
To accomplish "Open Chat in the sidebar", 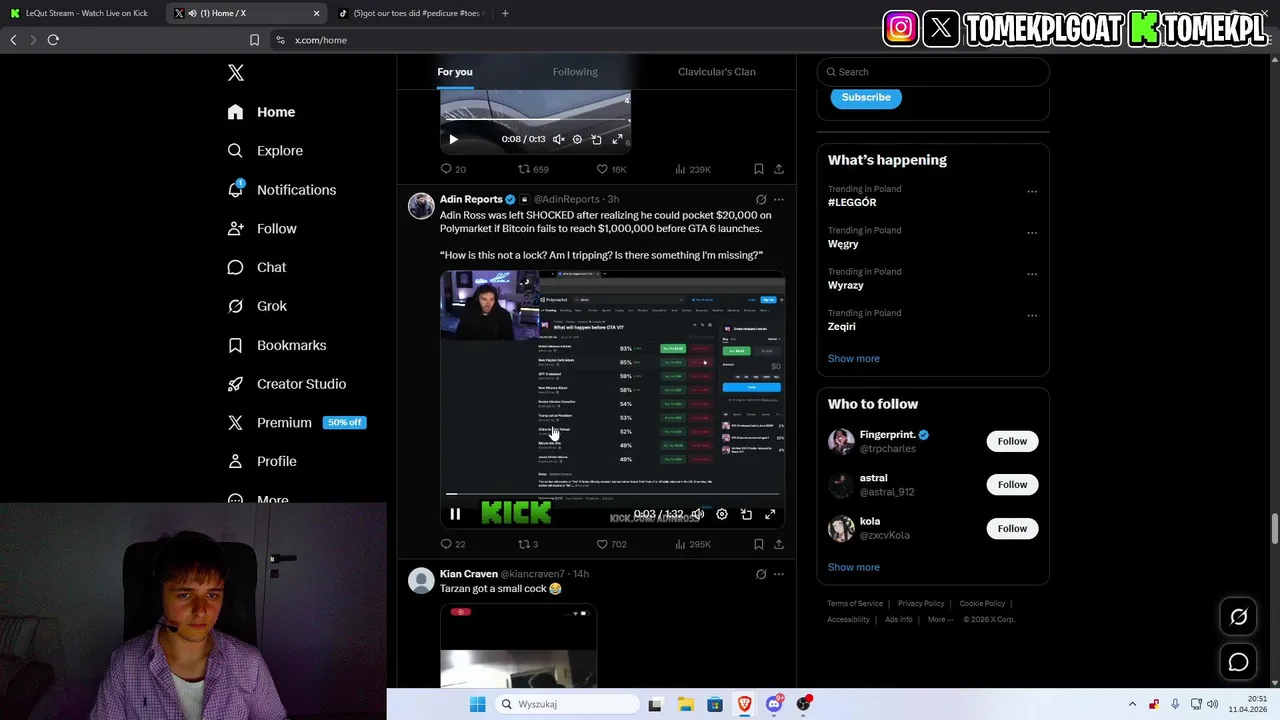I will click(257, 268).
